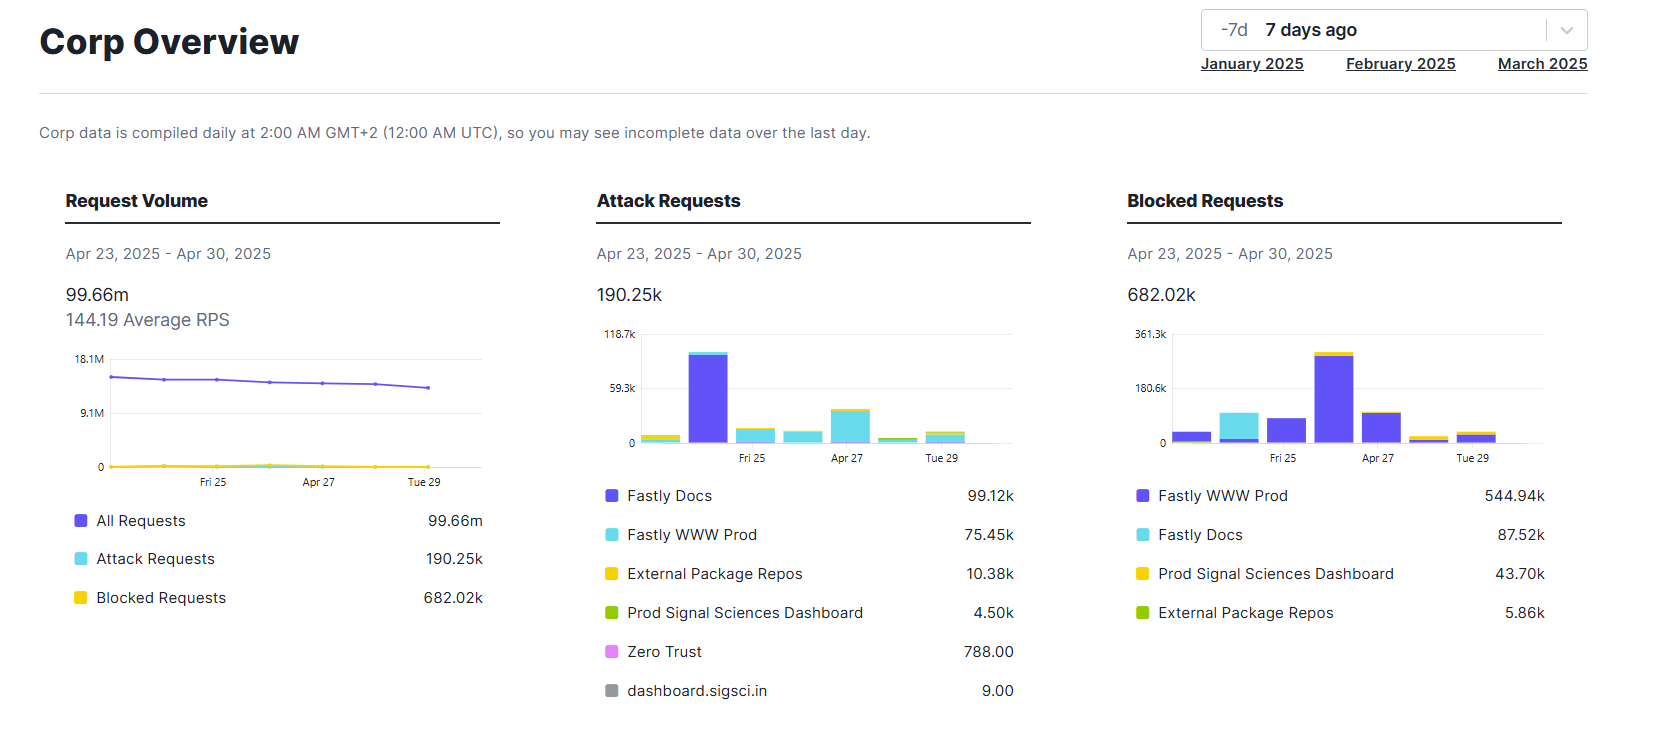Click the 43.70k value in Blocked Requests
The image size is (1659, 749).
(x=1520, y=574)
